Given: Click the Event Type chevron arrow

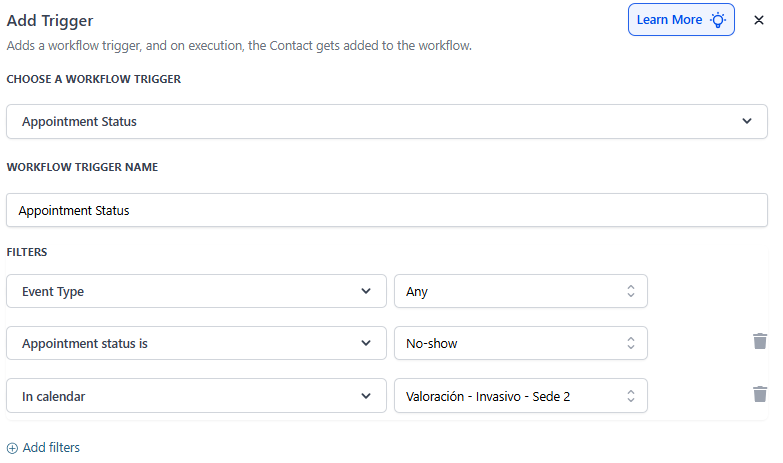Looking at the screenshot, I should click(365, 291).
